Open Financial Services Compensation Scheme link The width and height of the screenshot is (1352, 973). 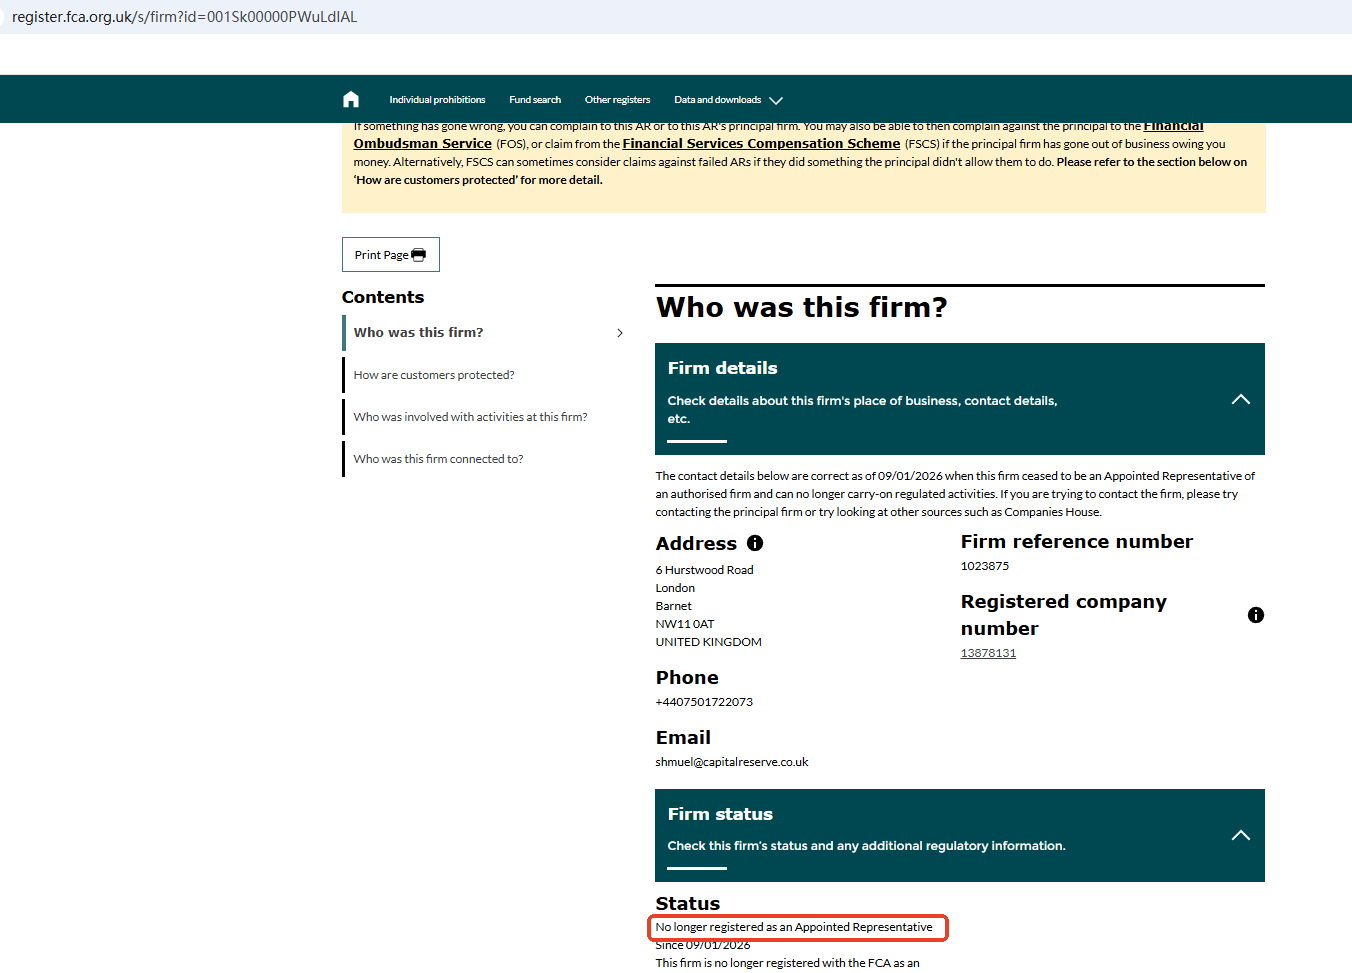[761, 143]
